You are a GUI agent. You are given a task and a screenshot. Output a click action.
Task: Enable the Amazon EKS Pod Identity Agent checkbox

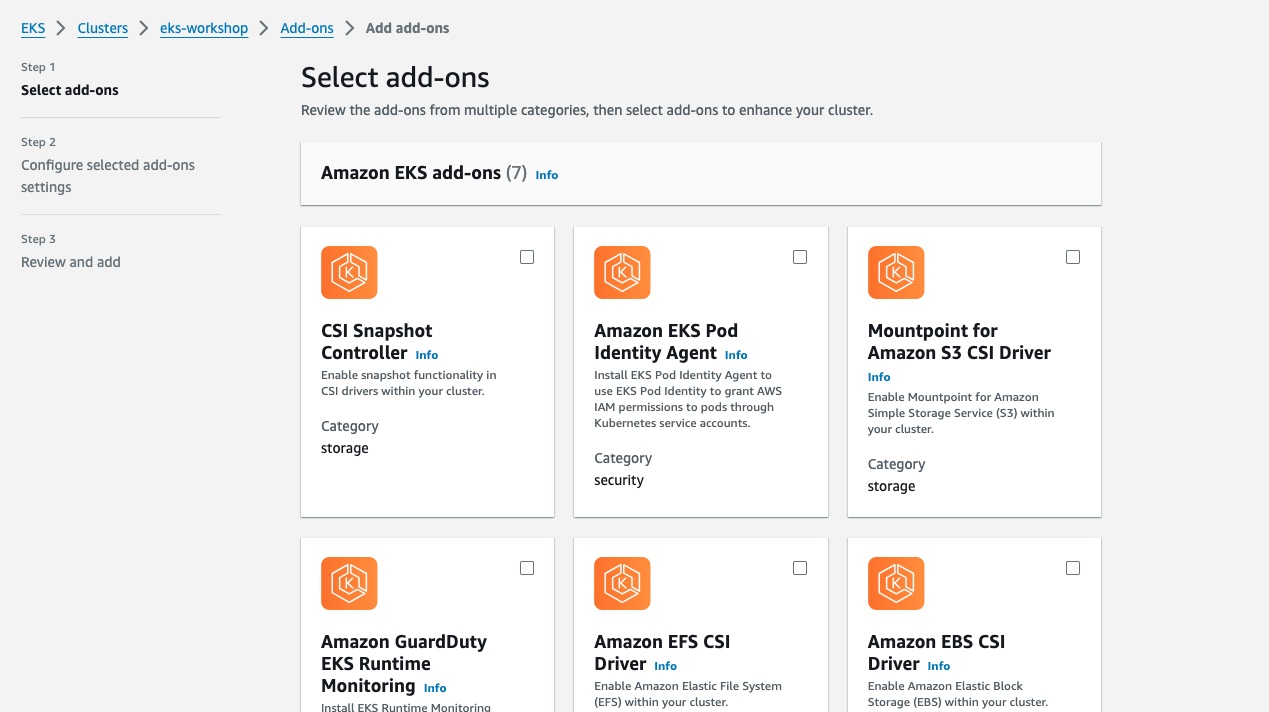[800, 257]
